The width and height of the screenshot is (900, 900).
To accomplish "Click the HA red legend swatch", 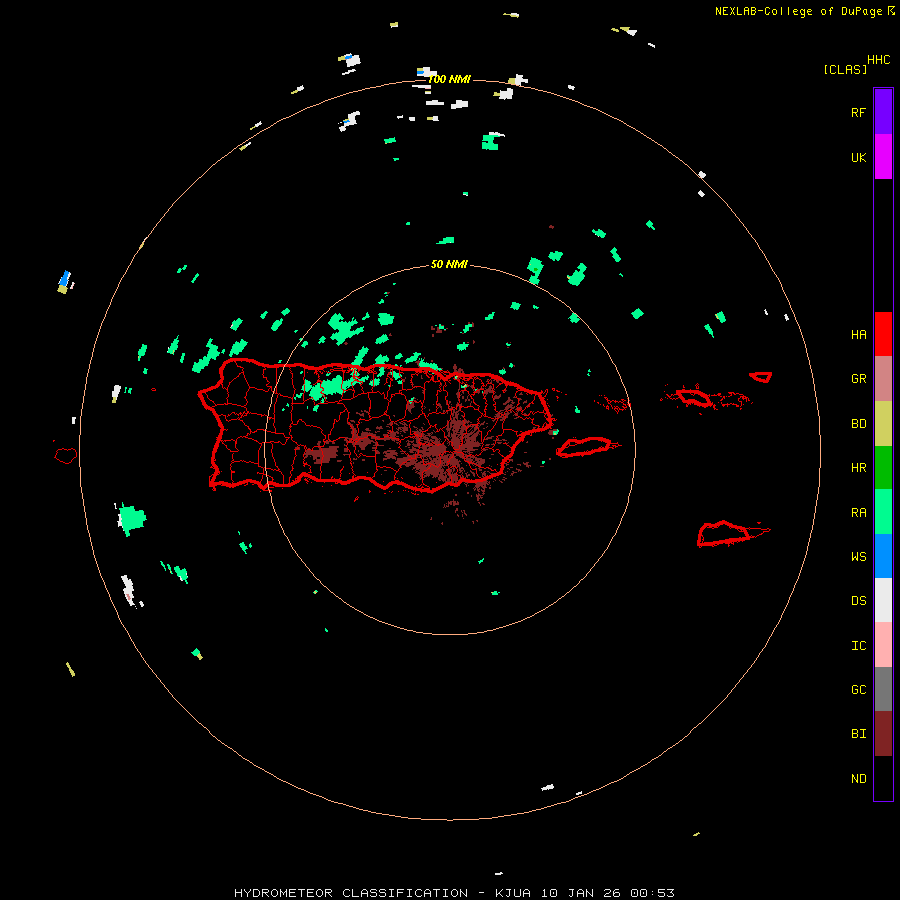I will [883, 334].
